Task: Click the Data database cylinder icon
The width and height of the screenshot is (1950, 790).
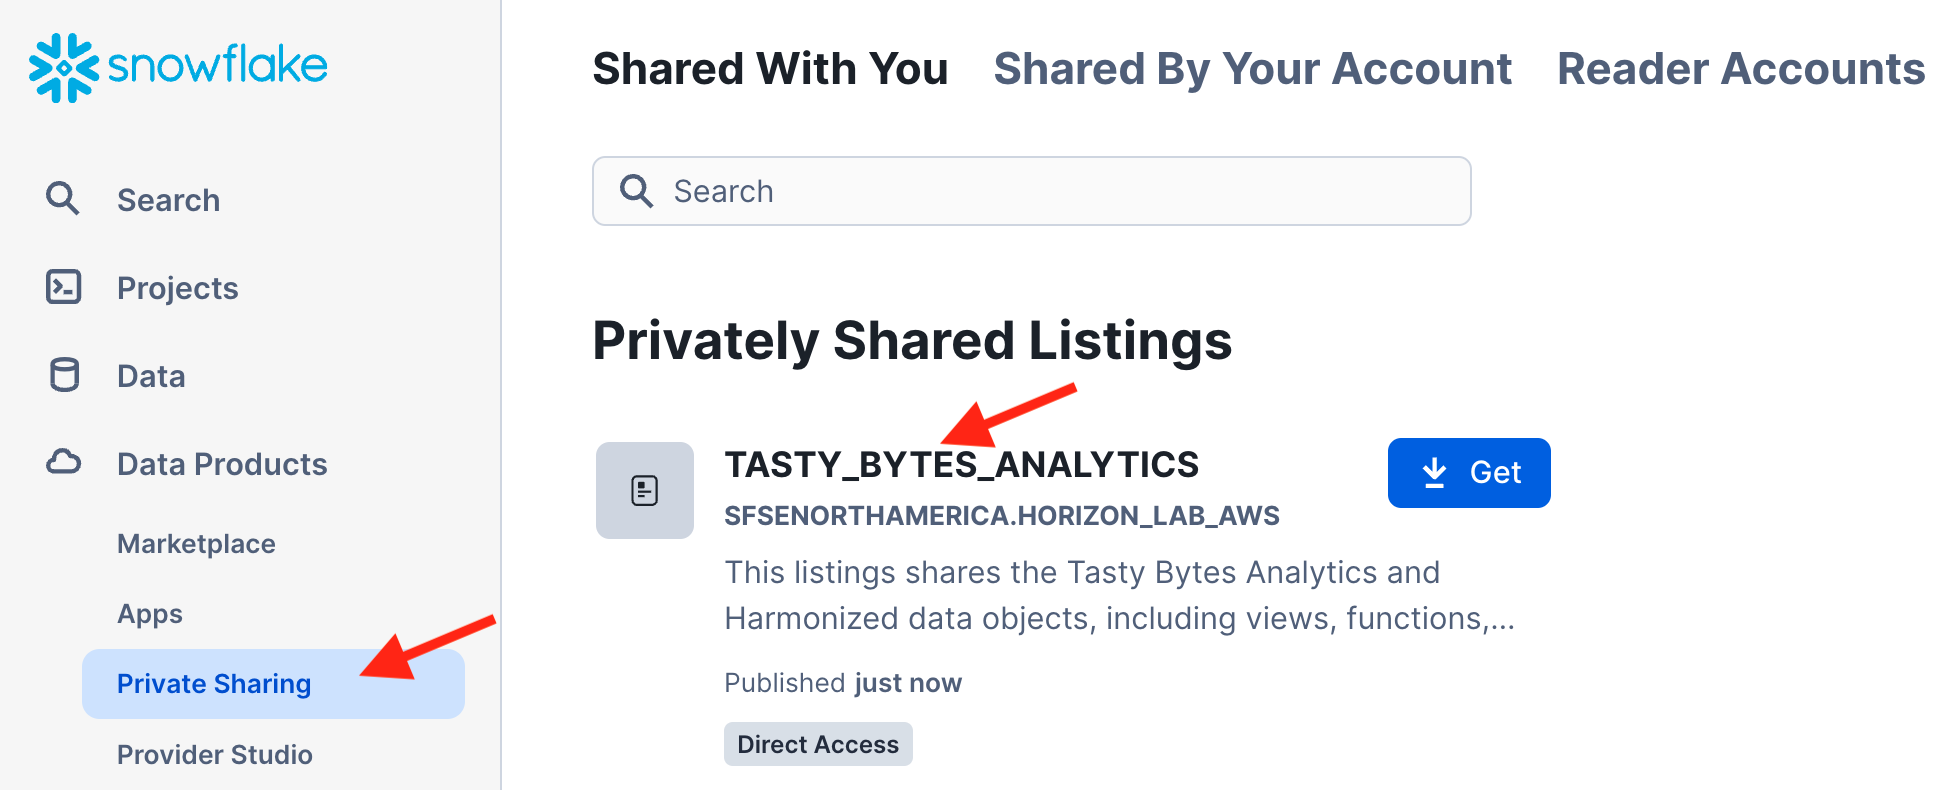Action: pyautogui.click(x=64, y=375)
